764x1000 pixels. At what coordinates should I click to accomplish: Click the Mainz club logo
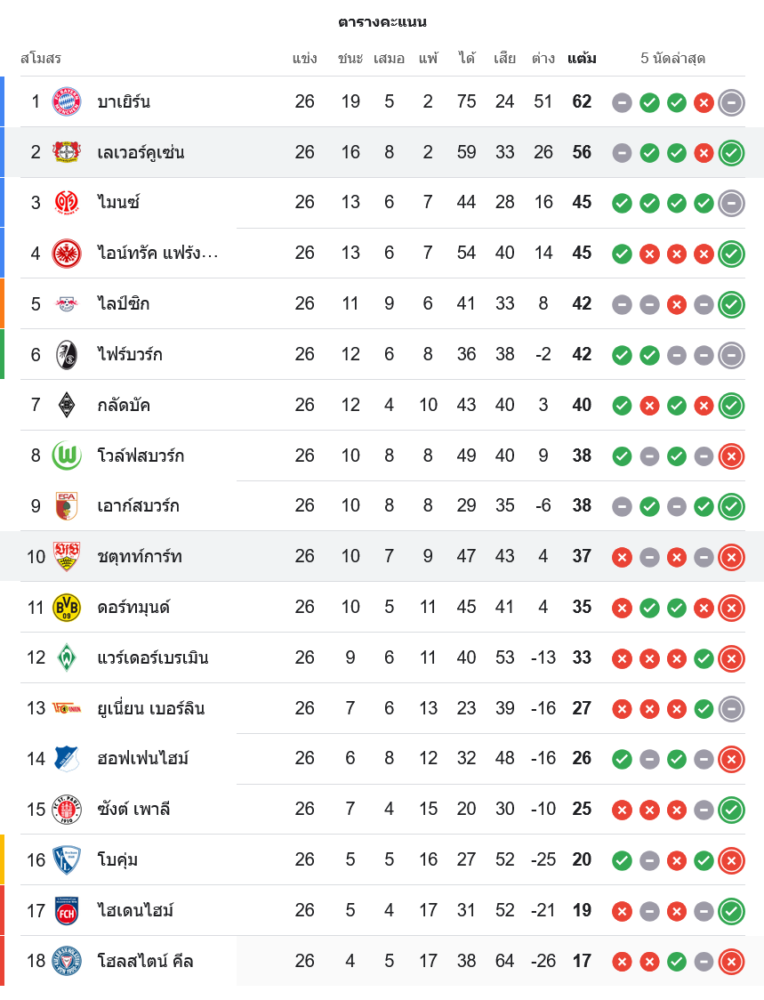pos(66,203)
